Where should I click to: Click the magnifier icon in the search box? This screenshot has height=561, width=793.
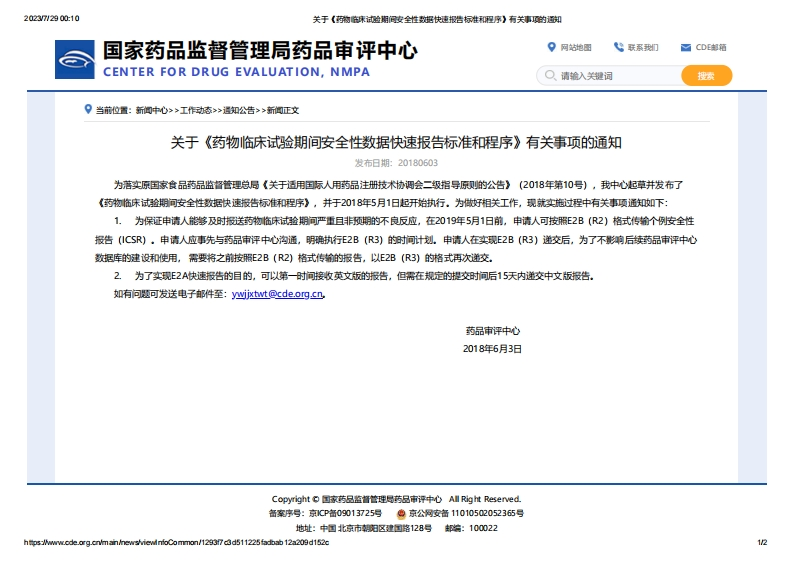pos(550,76)
